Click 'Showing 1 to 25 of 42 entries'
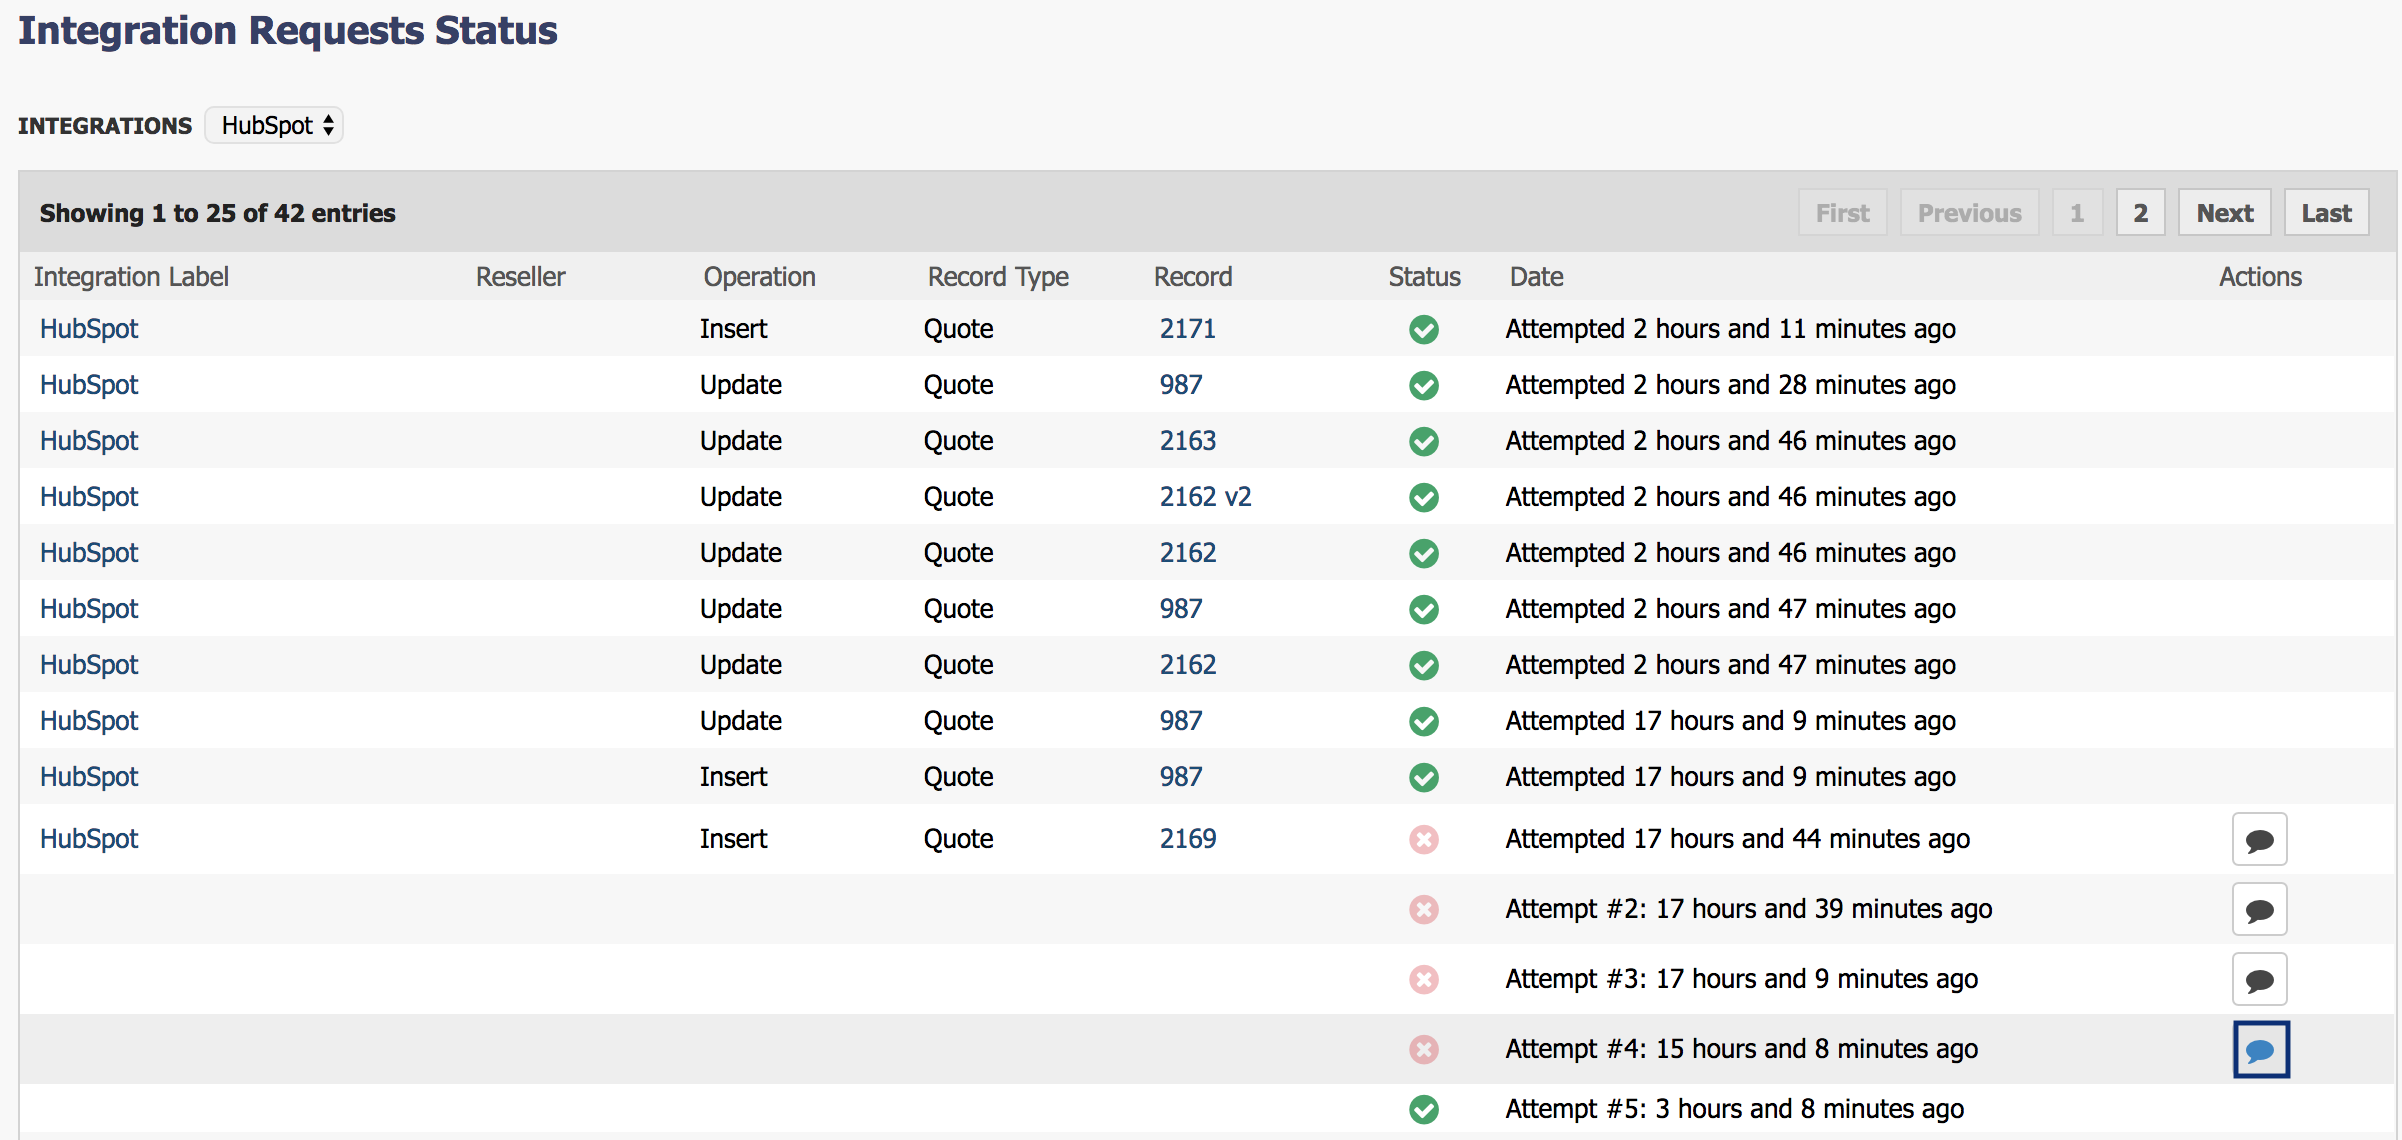The height and width of the screenshot is (1140, 2402). pos(217,213)
